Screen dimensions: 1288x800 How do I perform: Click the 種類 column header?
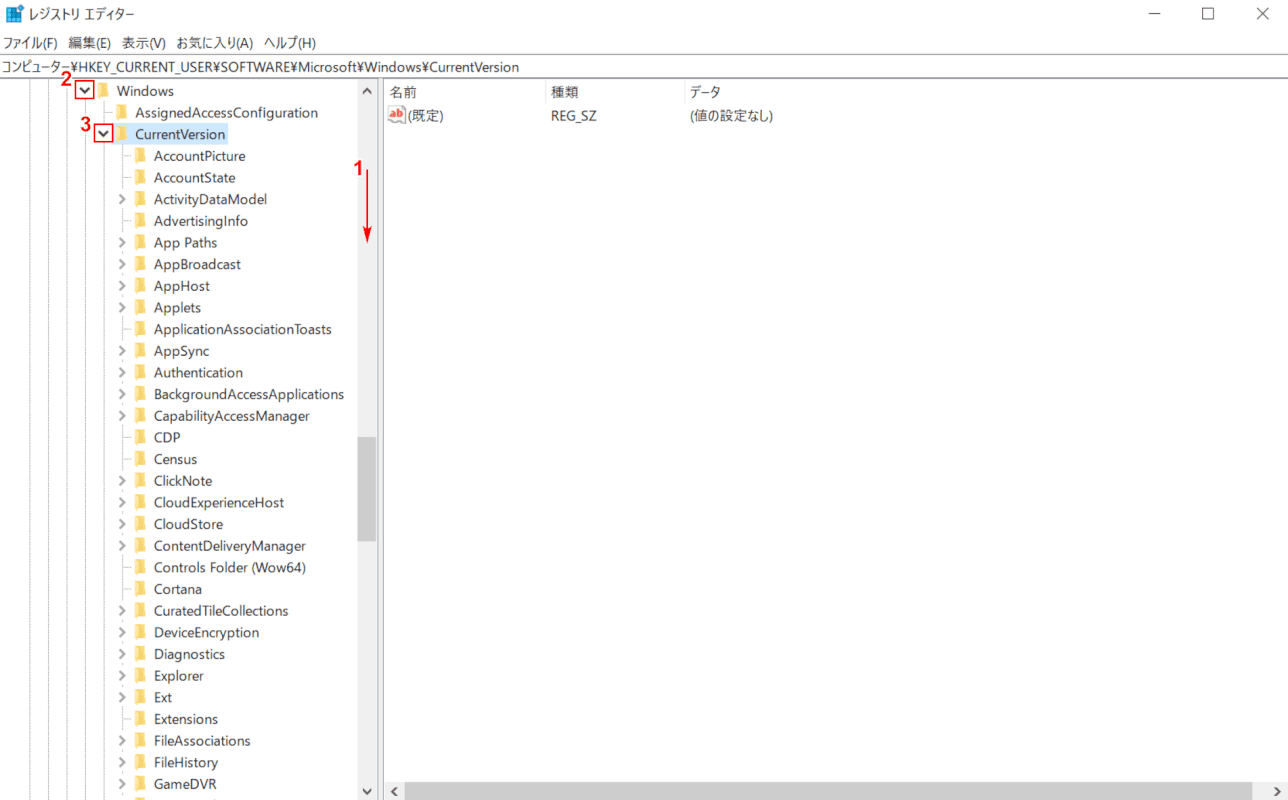[615, 92]
